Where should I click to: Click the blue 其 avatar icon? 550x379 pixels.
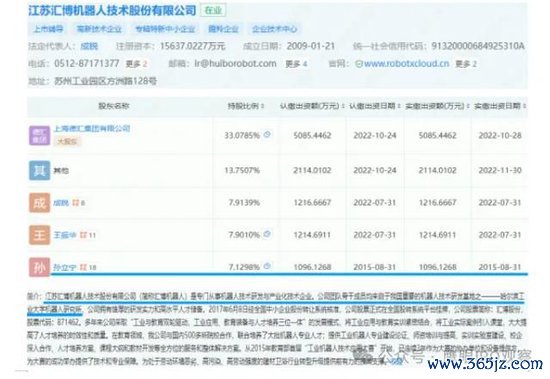[x=39, y=170]
